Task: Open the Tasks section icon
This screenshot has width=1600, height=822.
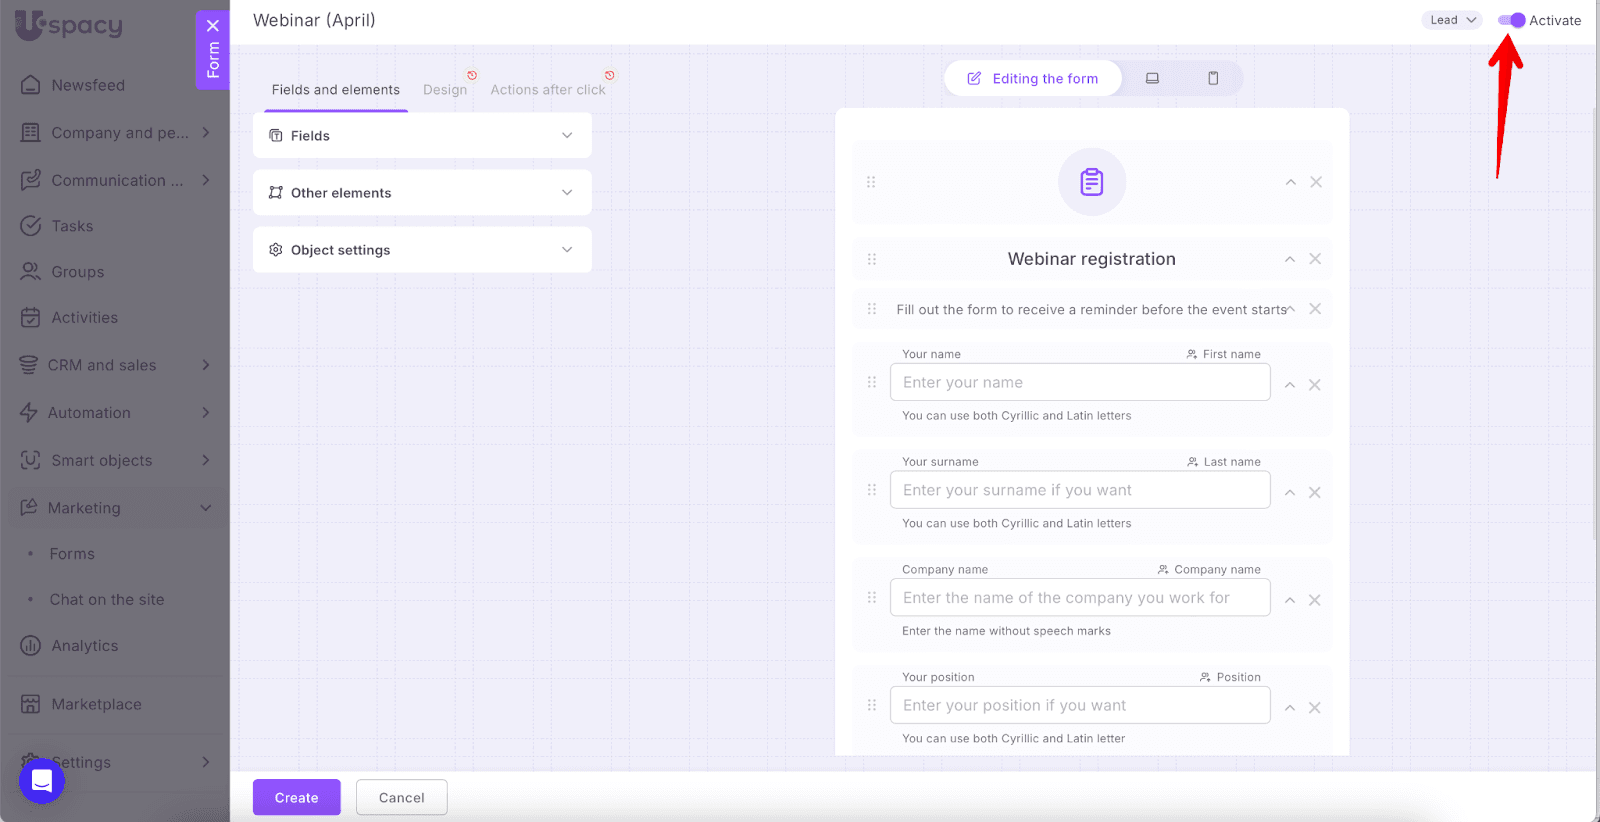Action: click(x=31, y=226)
